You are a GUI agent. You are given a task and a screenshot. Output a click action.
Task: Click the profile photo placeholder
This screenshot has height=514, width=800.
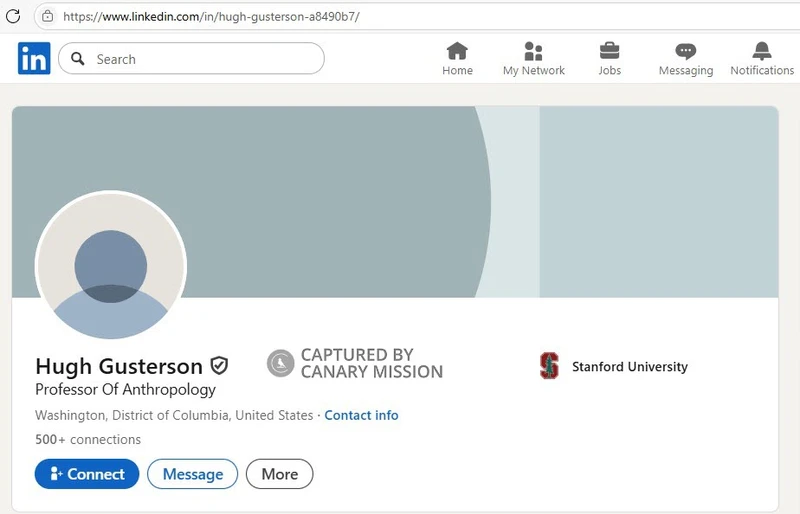(111, 265)
